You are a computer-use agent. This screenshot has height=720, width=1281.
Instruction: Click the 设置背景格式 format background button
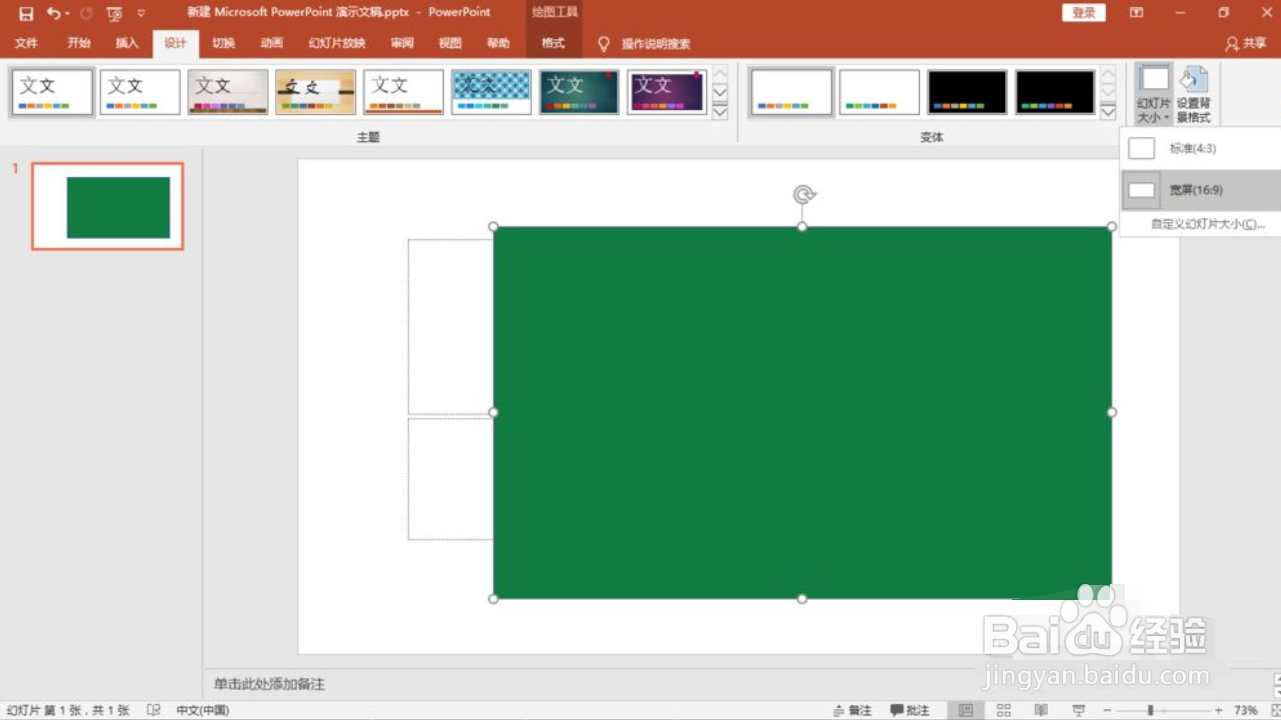[1194, 95]
